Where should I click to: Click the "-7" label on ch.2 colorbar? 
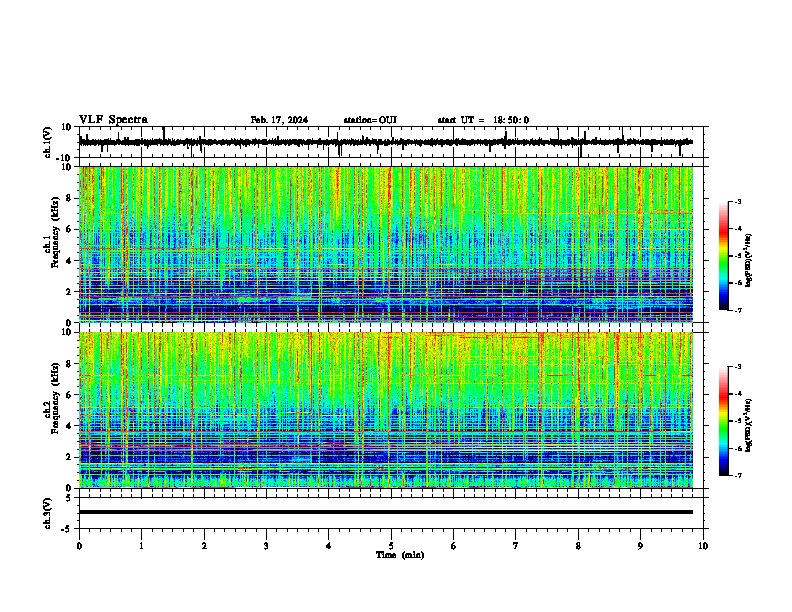[x=738, y=475]
